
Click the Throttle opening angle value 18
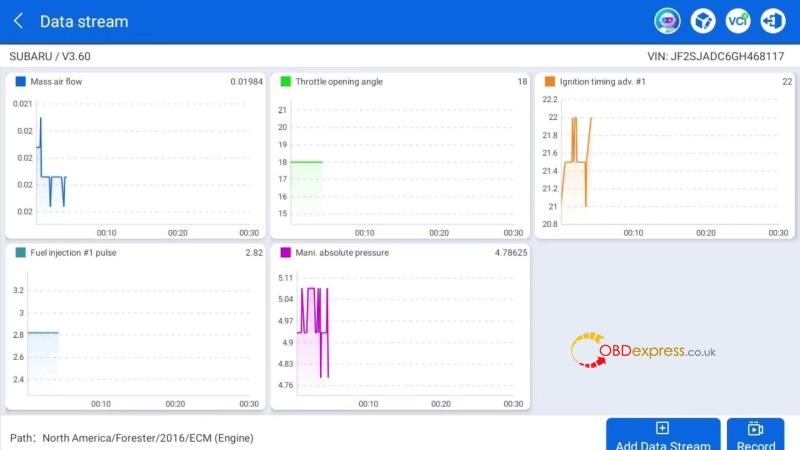coord(522,82)
